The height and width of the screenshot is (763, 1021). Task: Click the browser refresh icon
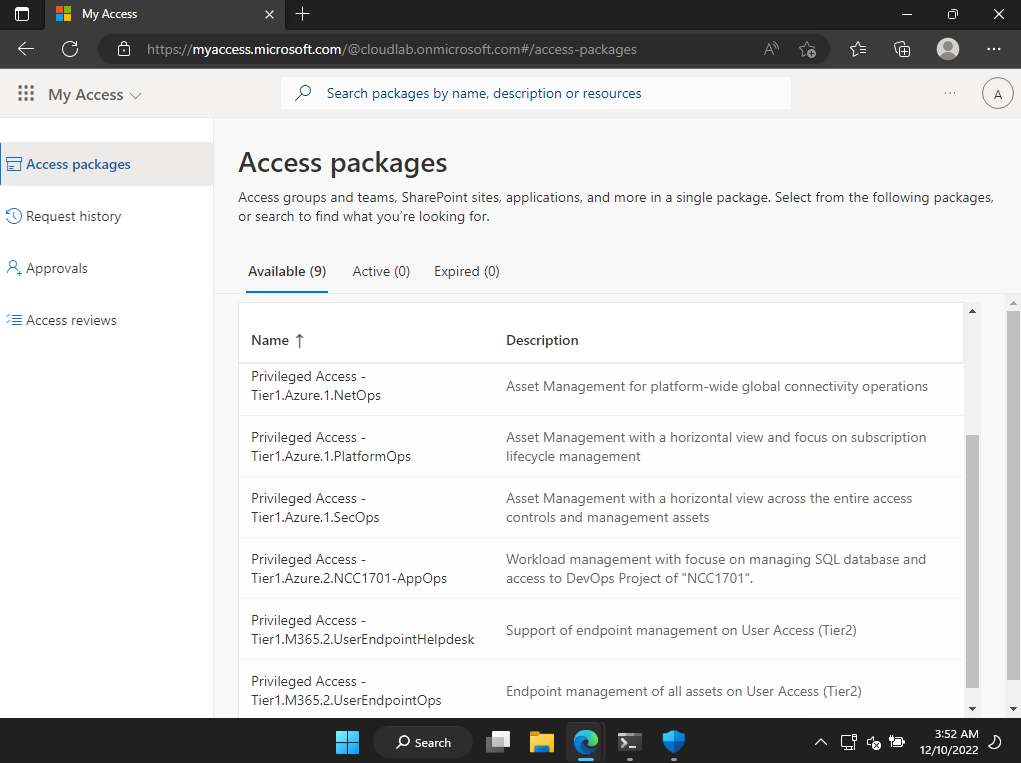[70, 49]
